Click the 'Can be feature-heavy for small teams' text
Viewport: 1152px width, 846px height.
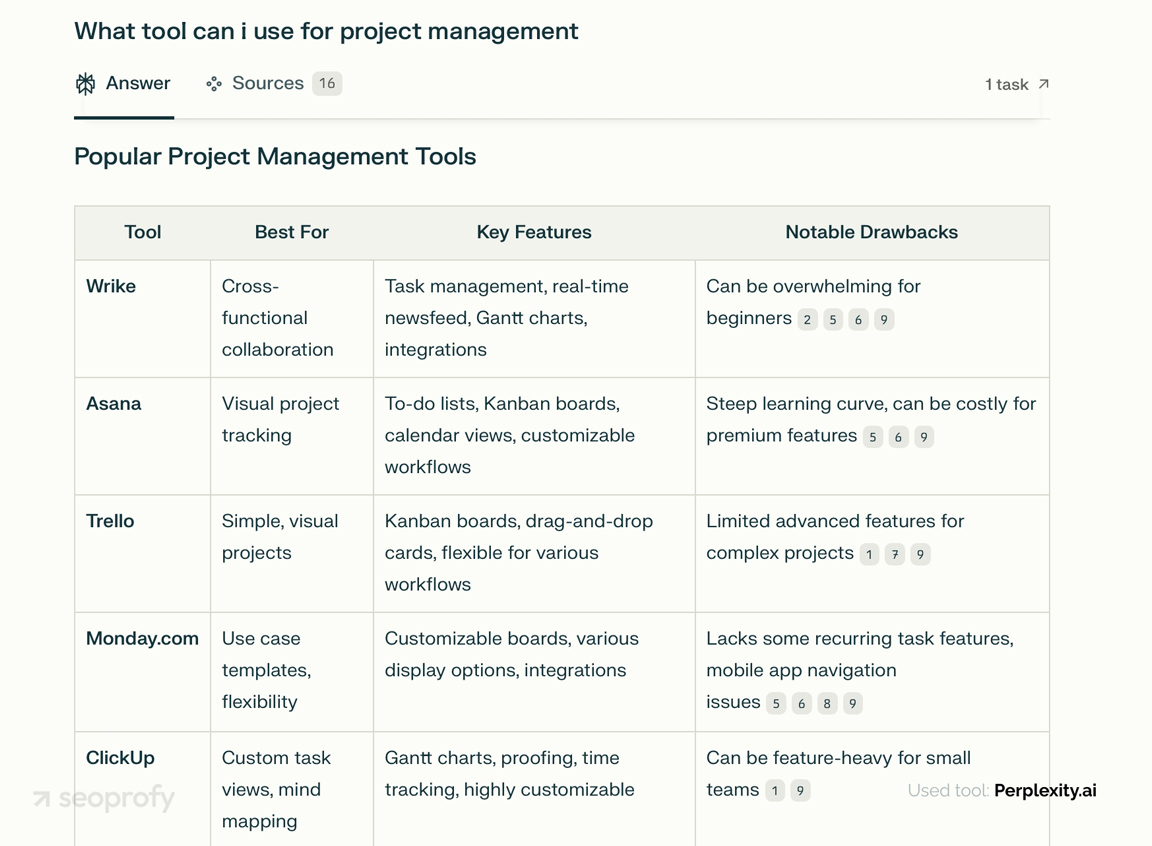[838, 774]
